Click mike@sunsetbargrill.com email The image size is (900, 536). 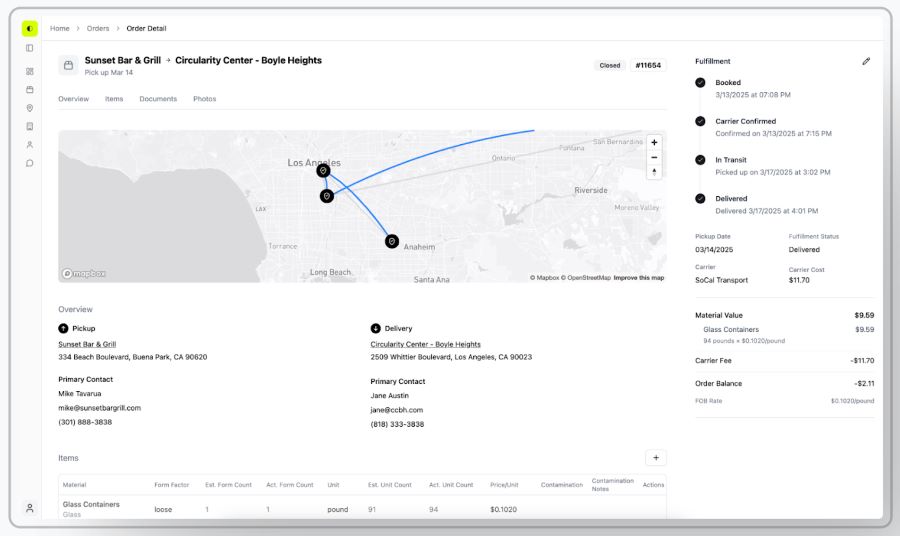(99, 408)
